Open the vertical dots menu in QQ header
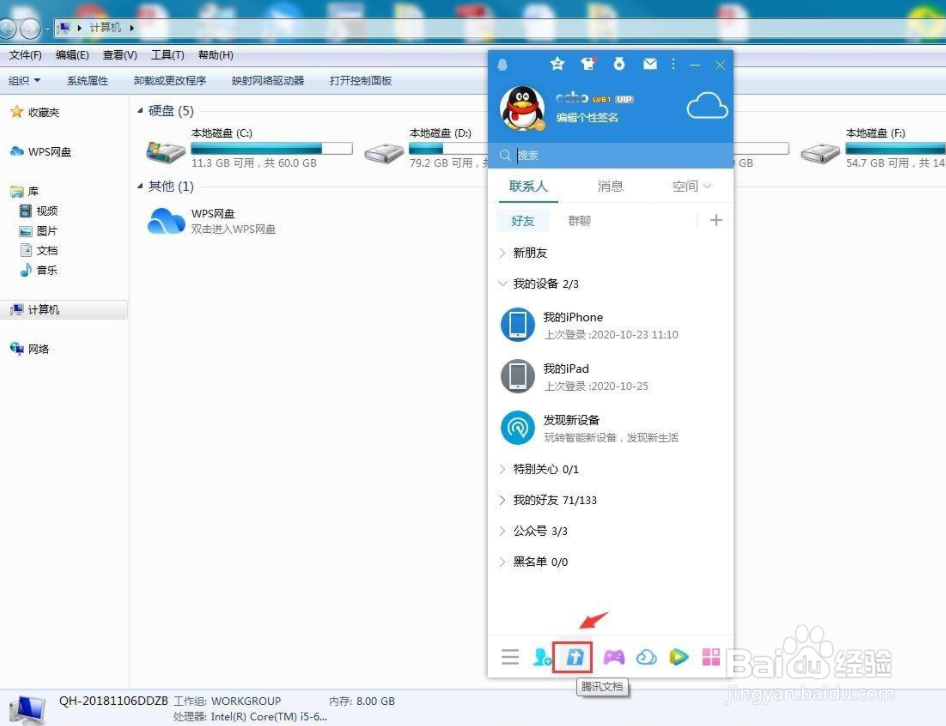 click(x=673, y=64)
